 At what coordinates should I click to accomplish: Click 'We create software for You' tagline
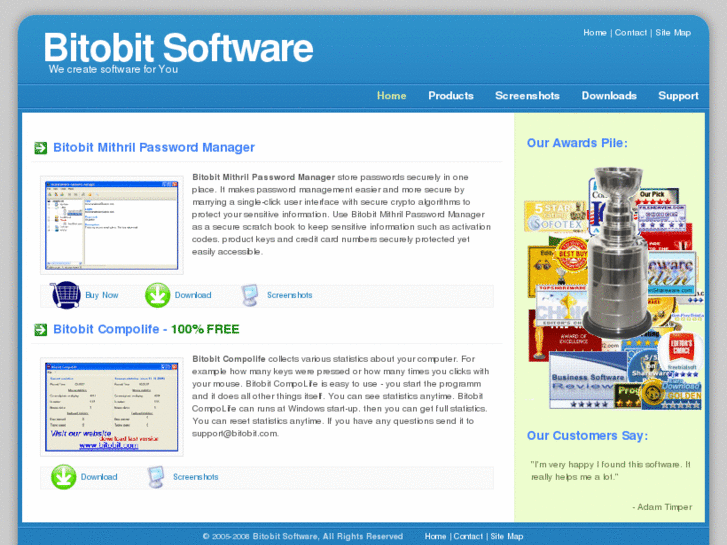click(x=113, y=69)
